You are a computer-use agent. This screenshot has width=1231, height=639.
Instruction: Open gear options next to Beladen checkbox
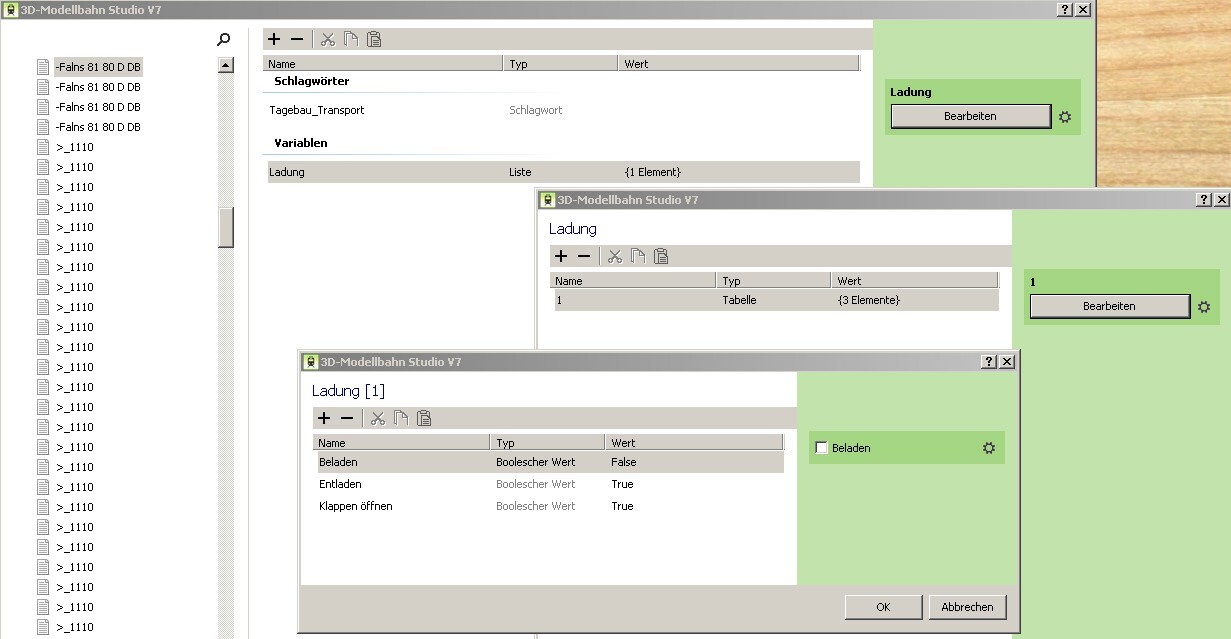(989, 448)
